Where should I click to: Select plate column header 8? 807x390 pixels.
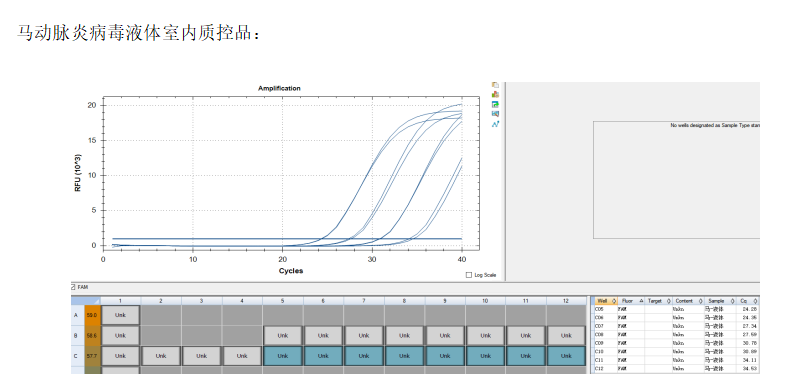tap(404, 300)
